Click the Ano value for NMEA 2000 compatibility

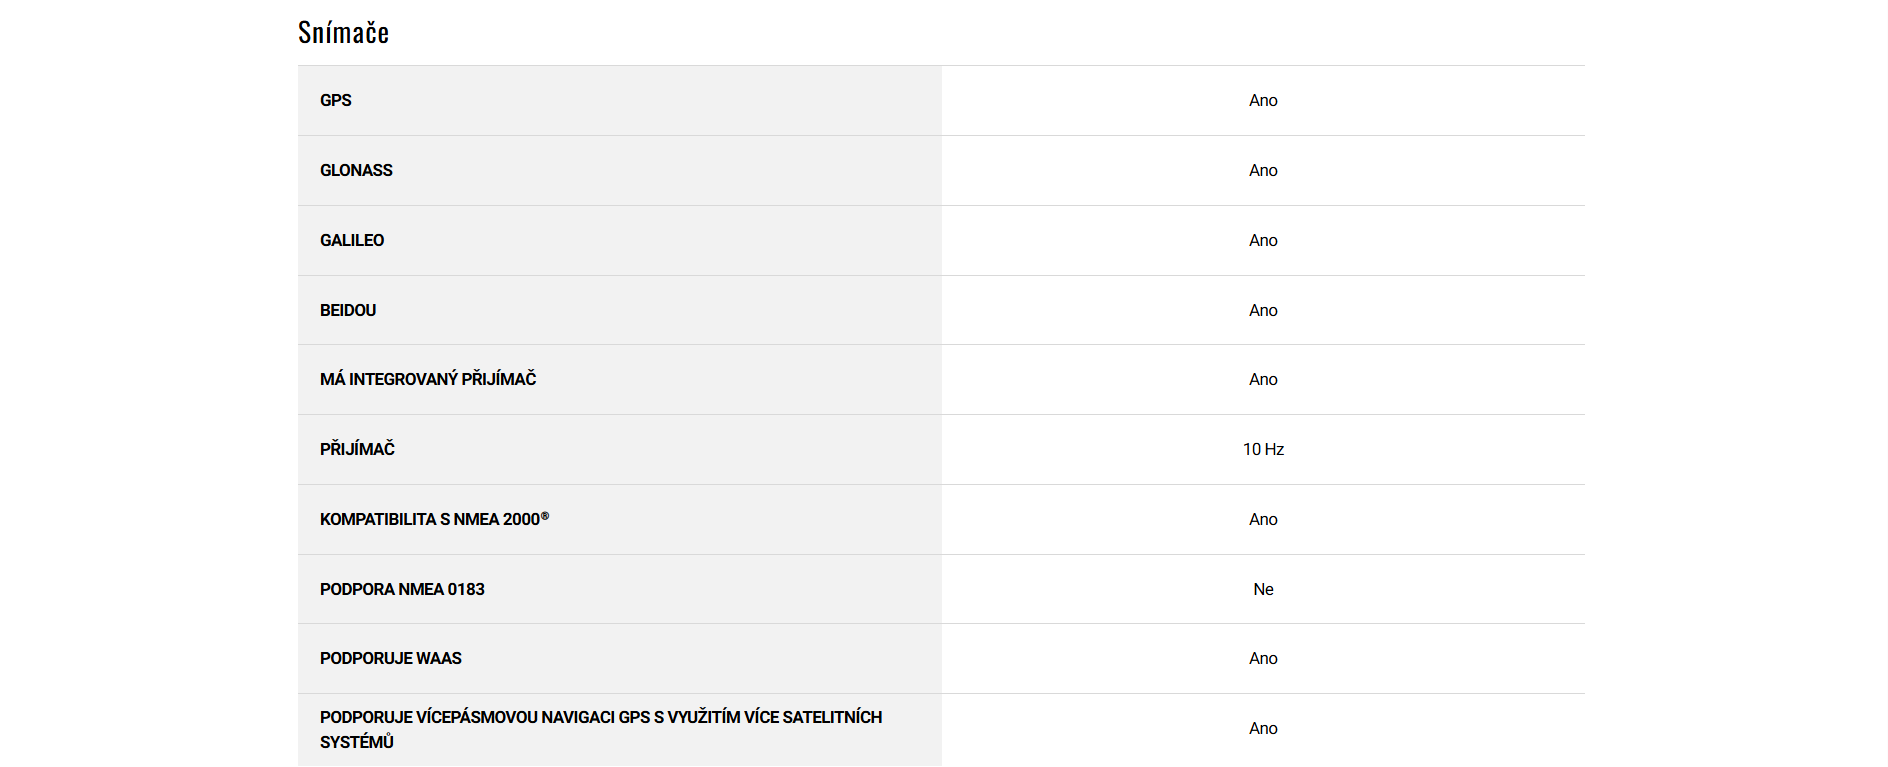1263,519
